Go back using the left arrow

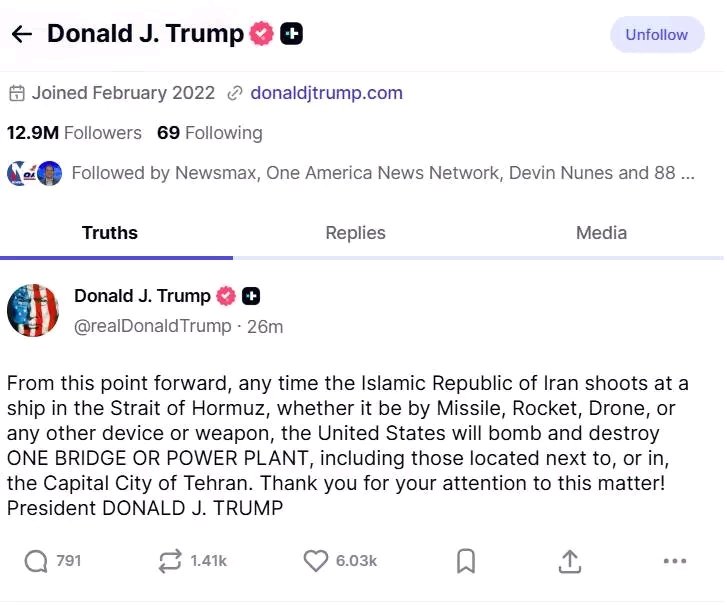pos(21,34)
